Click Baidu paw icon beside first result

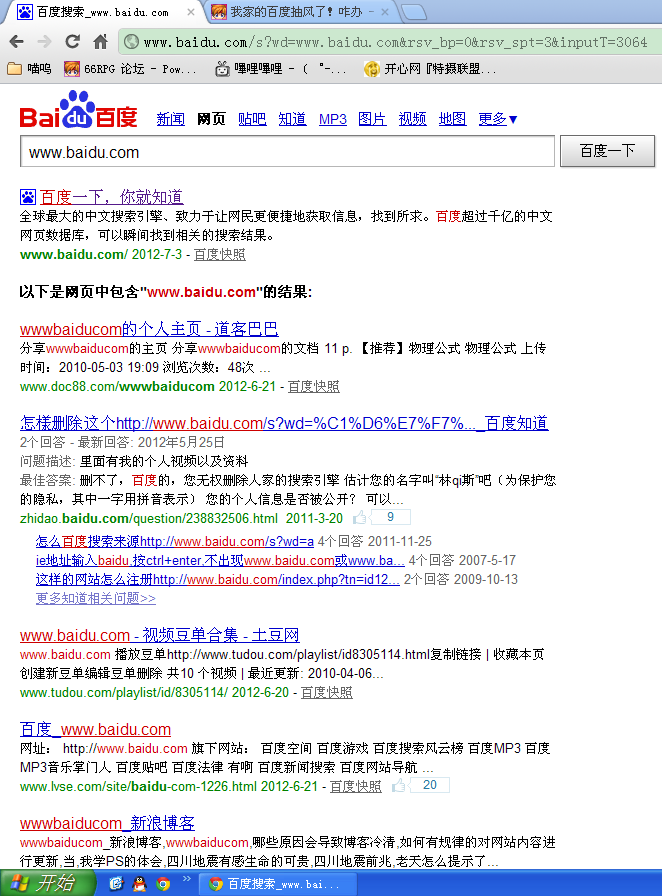27,197
